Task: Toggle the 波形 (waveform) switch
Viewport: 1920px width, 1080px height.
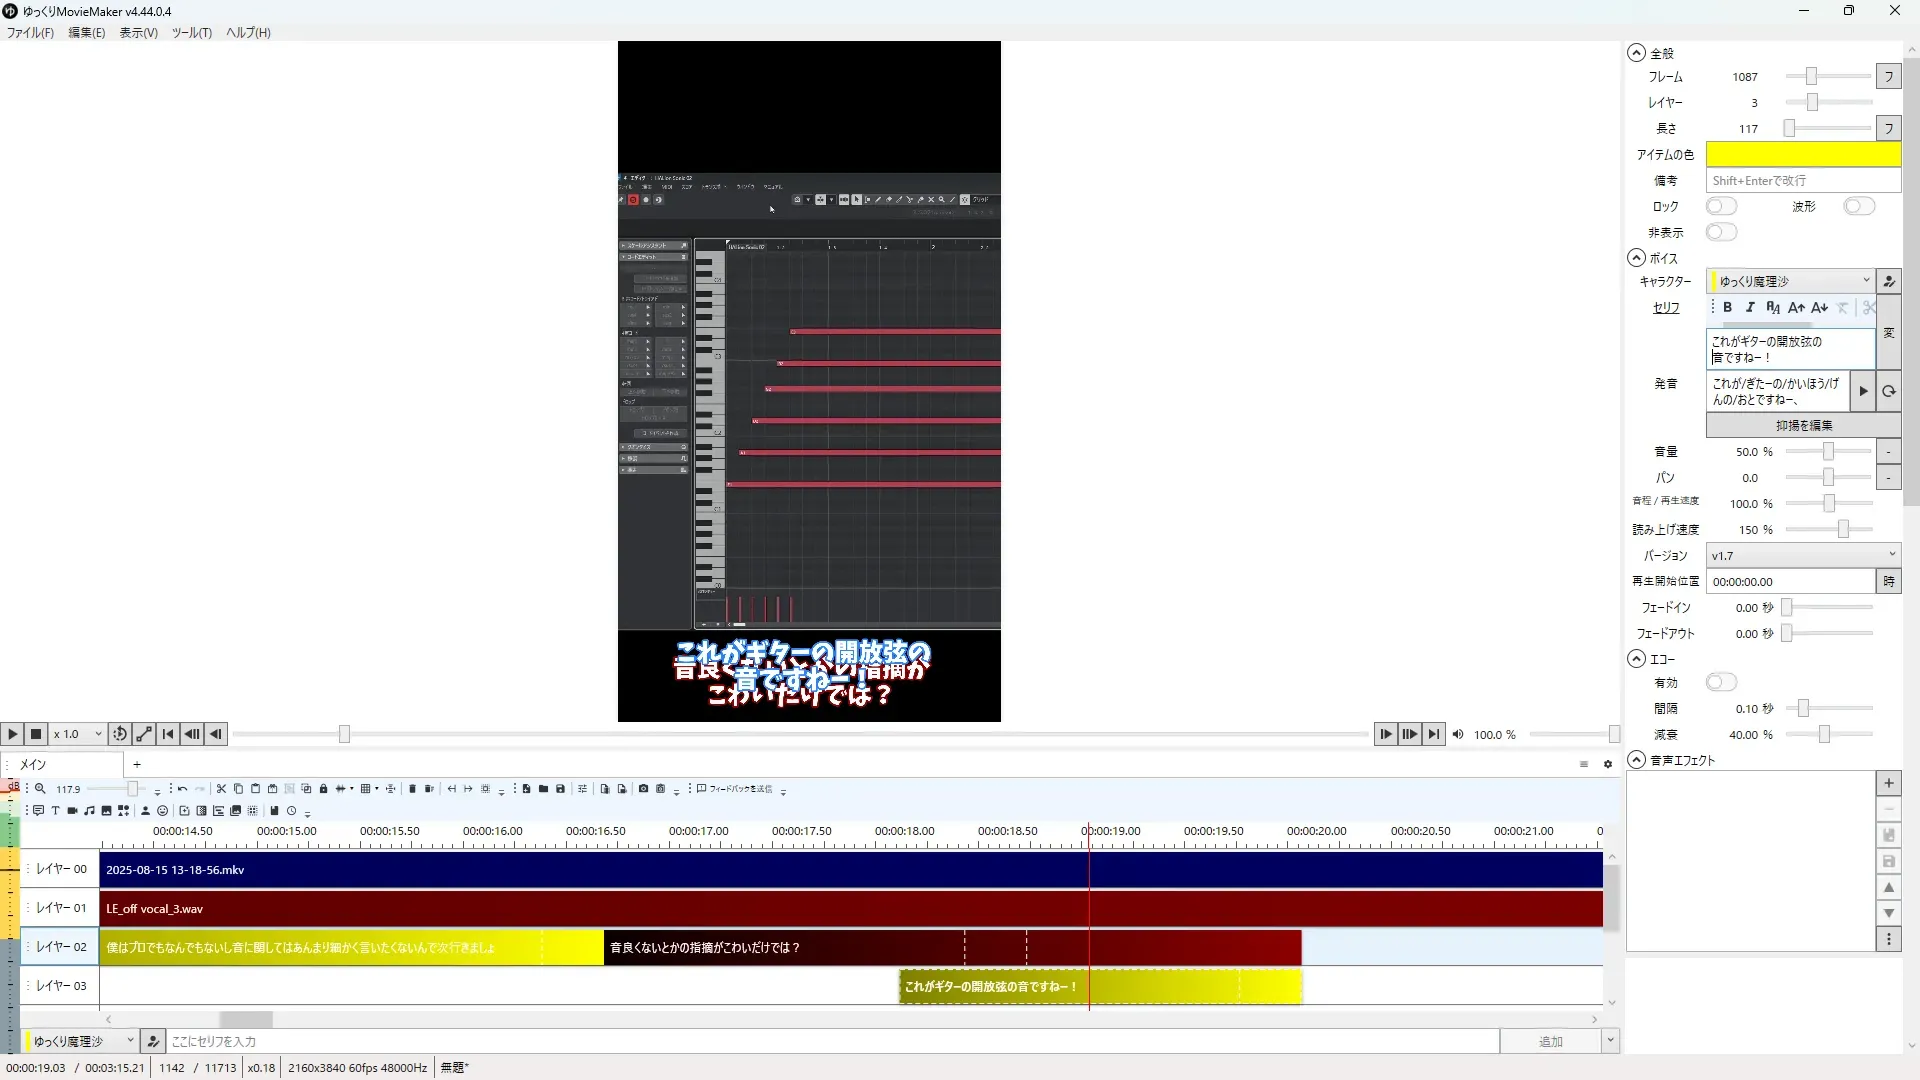Action: [1859, 206]
